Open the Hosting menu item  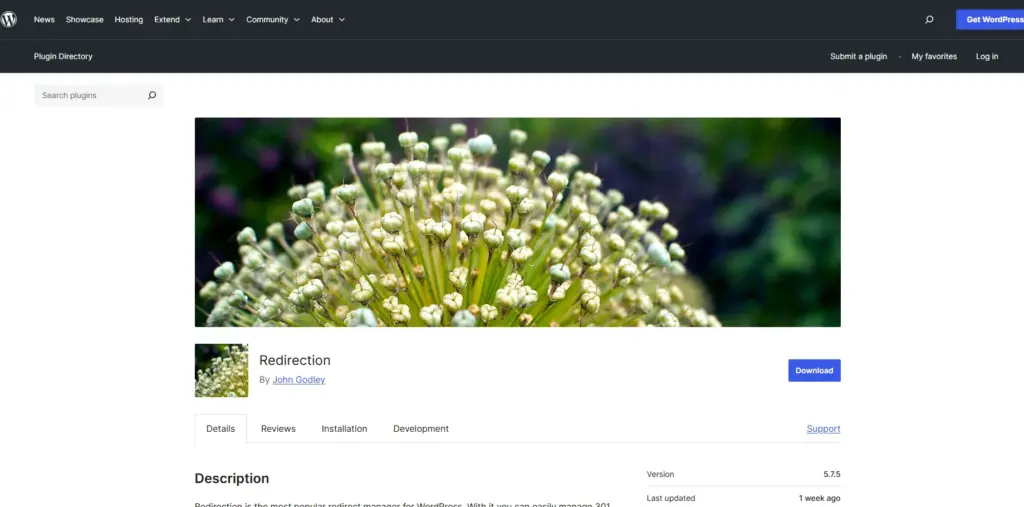coord(128,19)
